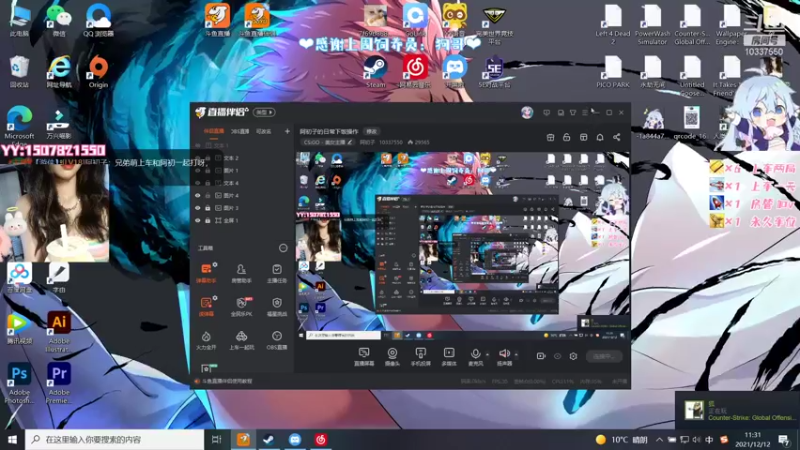
Task: Toggle lock on 全屏 1 layer
Action: [208, 220]
